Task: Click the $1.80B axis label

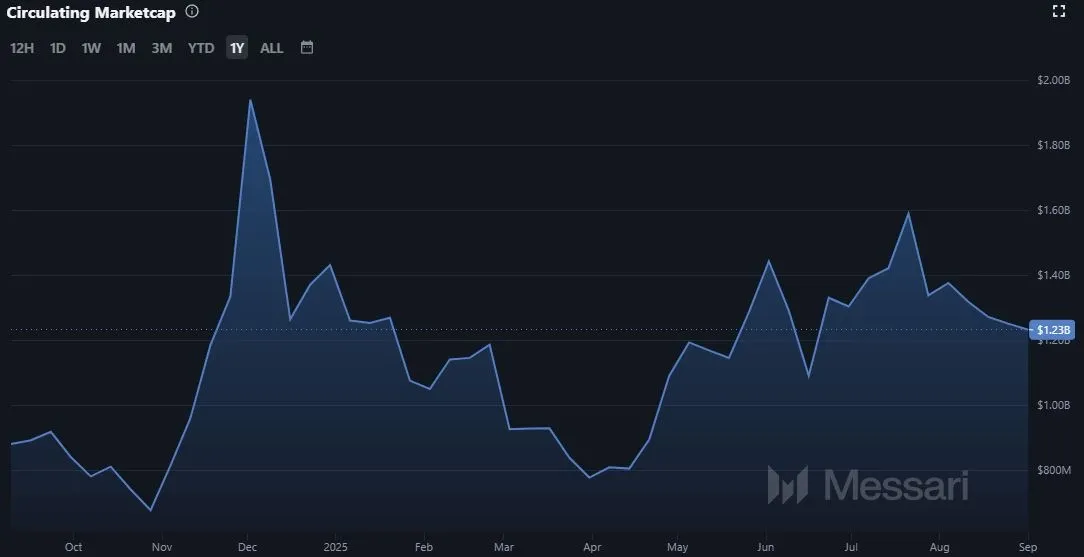Action: (1054, 145)
